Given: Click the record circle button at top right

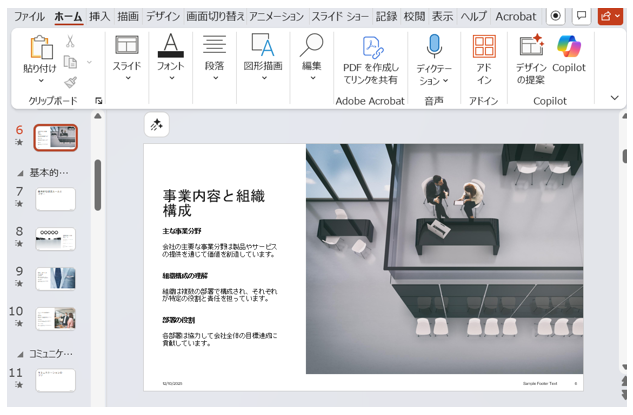Looking at the screenshot, I should [x=556, y=16].
